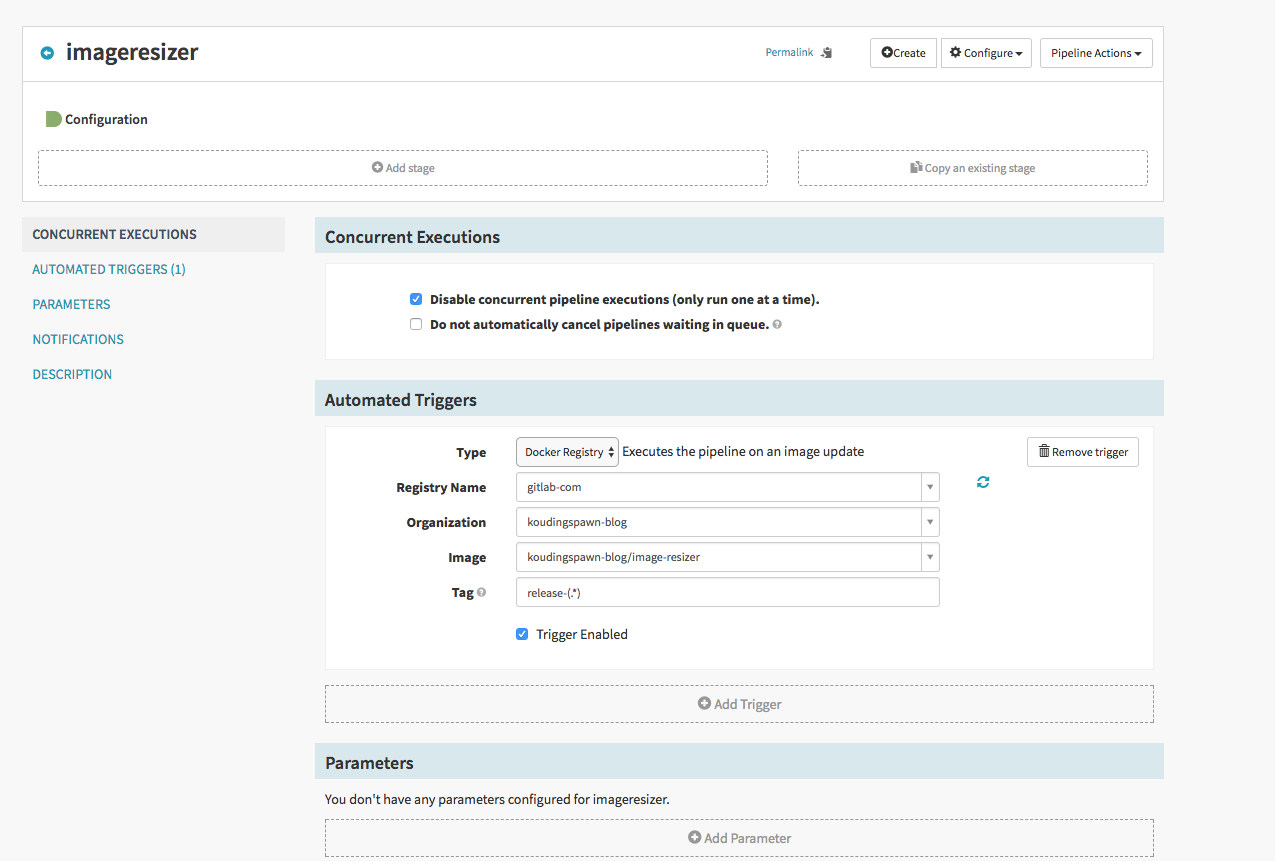Select Notifications in the left sidebar
Image resolution: width=1275 pixels, height=861 pixels.
click(x=78, y=339)
